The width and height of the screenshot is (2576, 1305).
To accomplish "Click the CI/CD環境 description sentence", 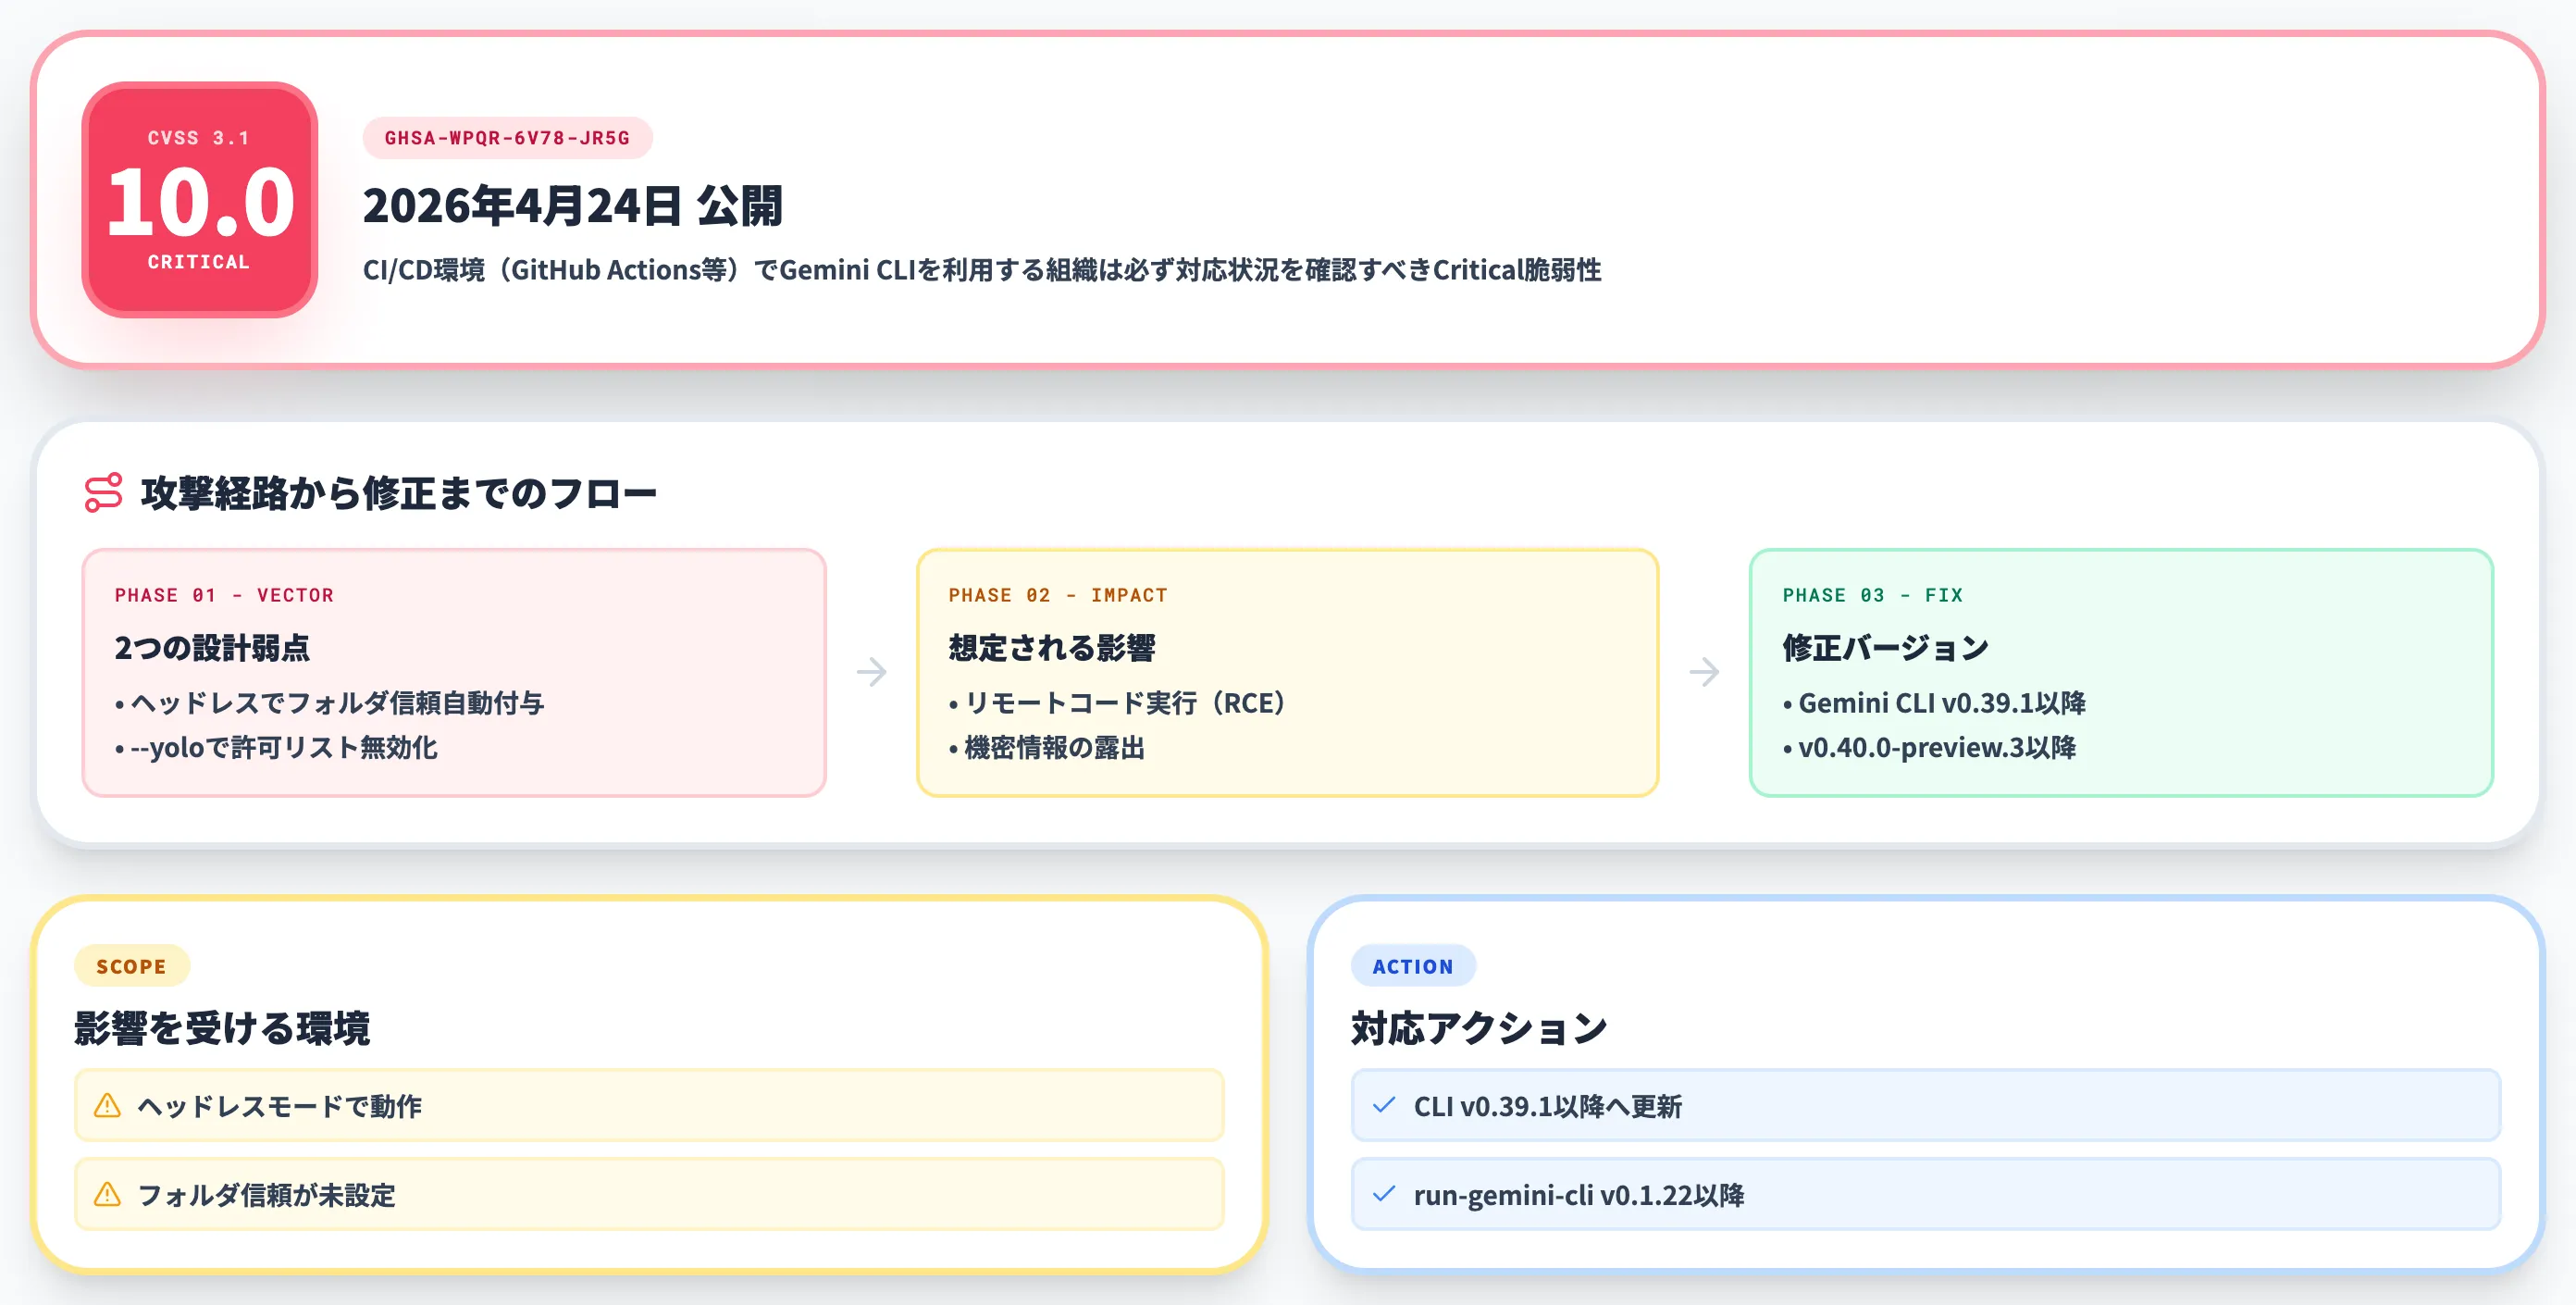I will tap(982, 270).
